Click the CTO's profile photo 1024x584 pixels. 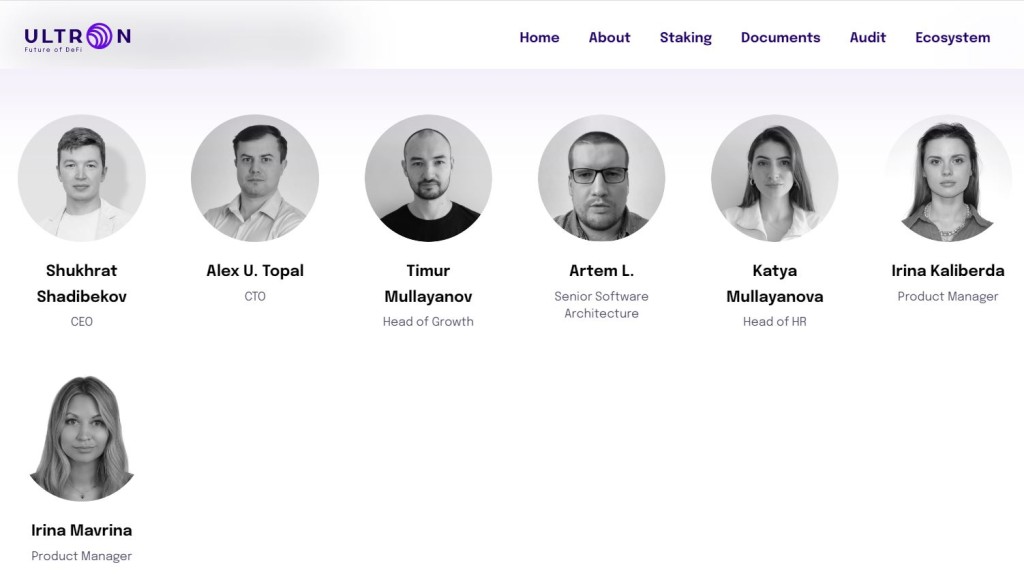coord(255,178)
